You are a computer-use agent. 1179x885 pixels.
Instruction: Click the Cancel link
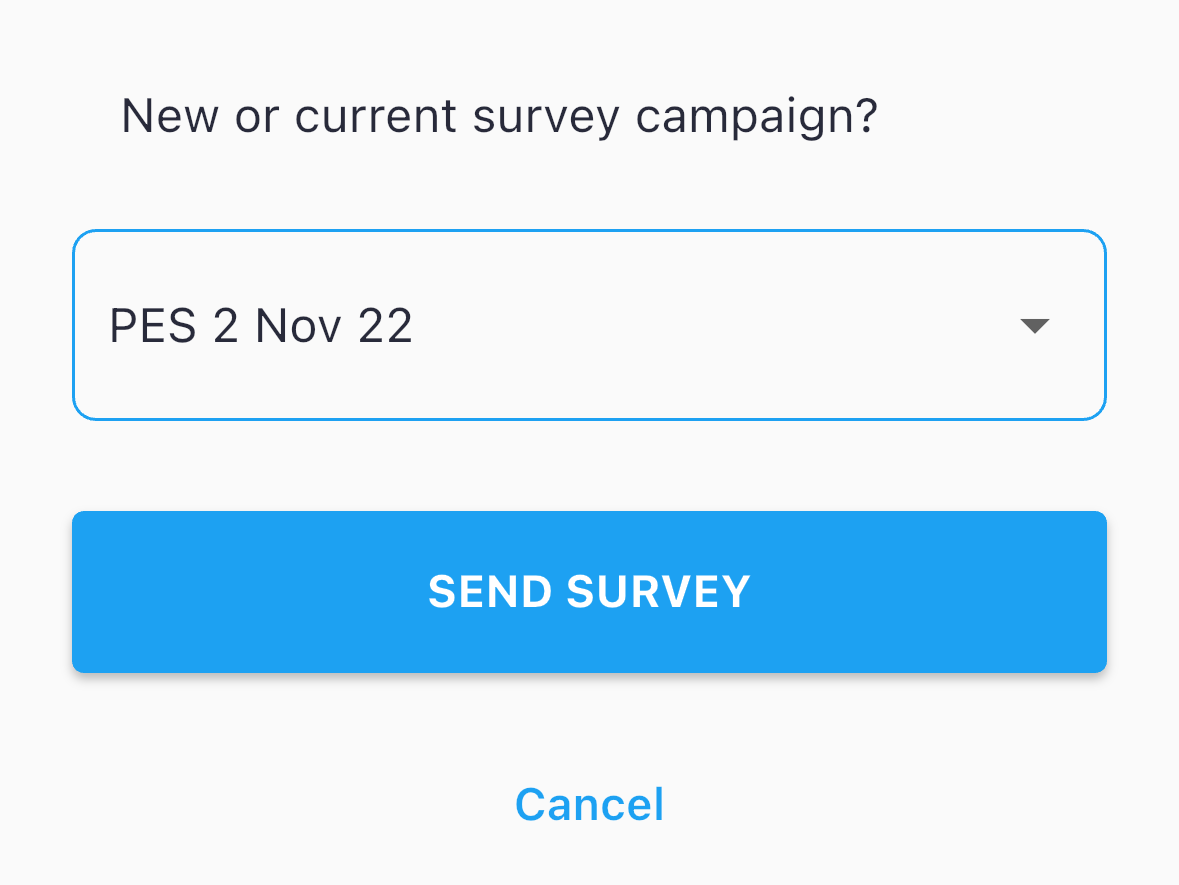point(589,804)
